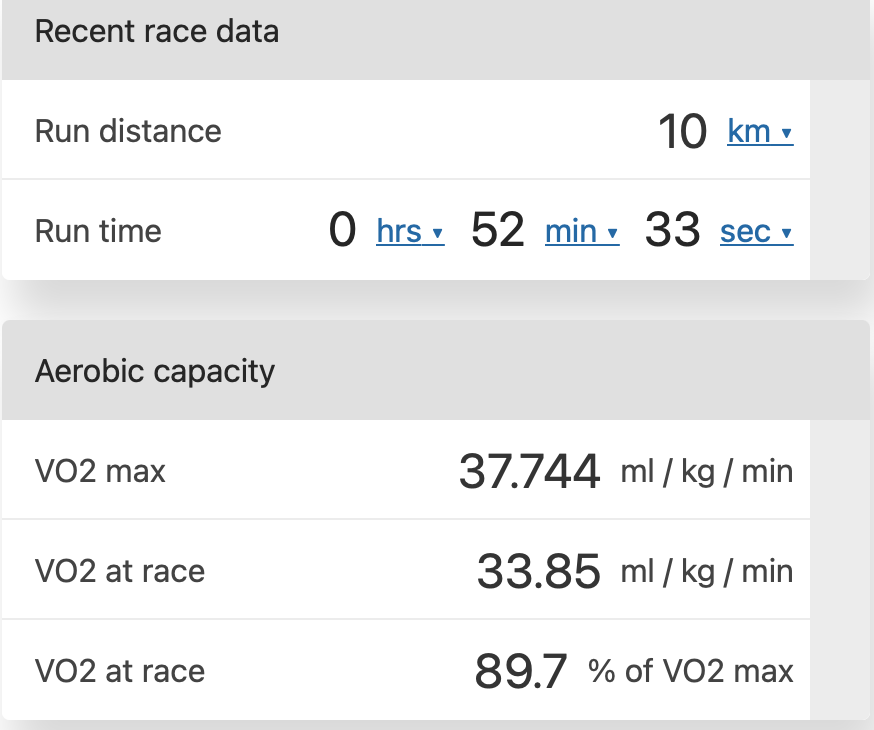The image size is (874, 730).
Task: Click the VO2 at race value 33.85
Action: (x=538, y=571)
